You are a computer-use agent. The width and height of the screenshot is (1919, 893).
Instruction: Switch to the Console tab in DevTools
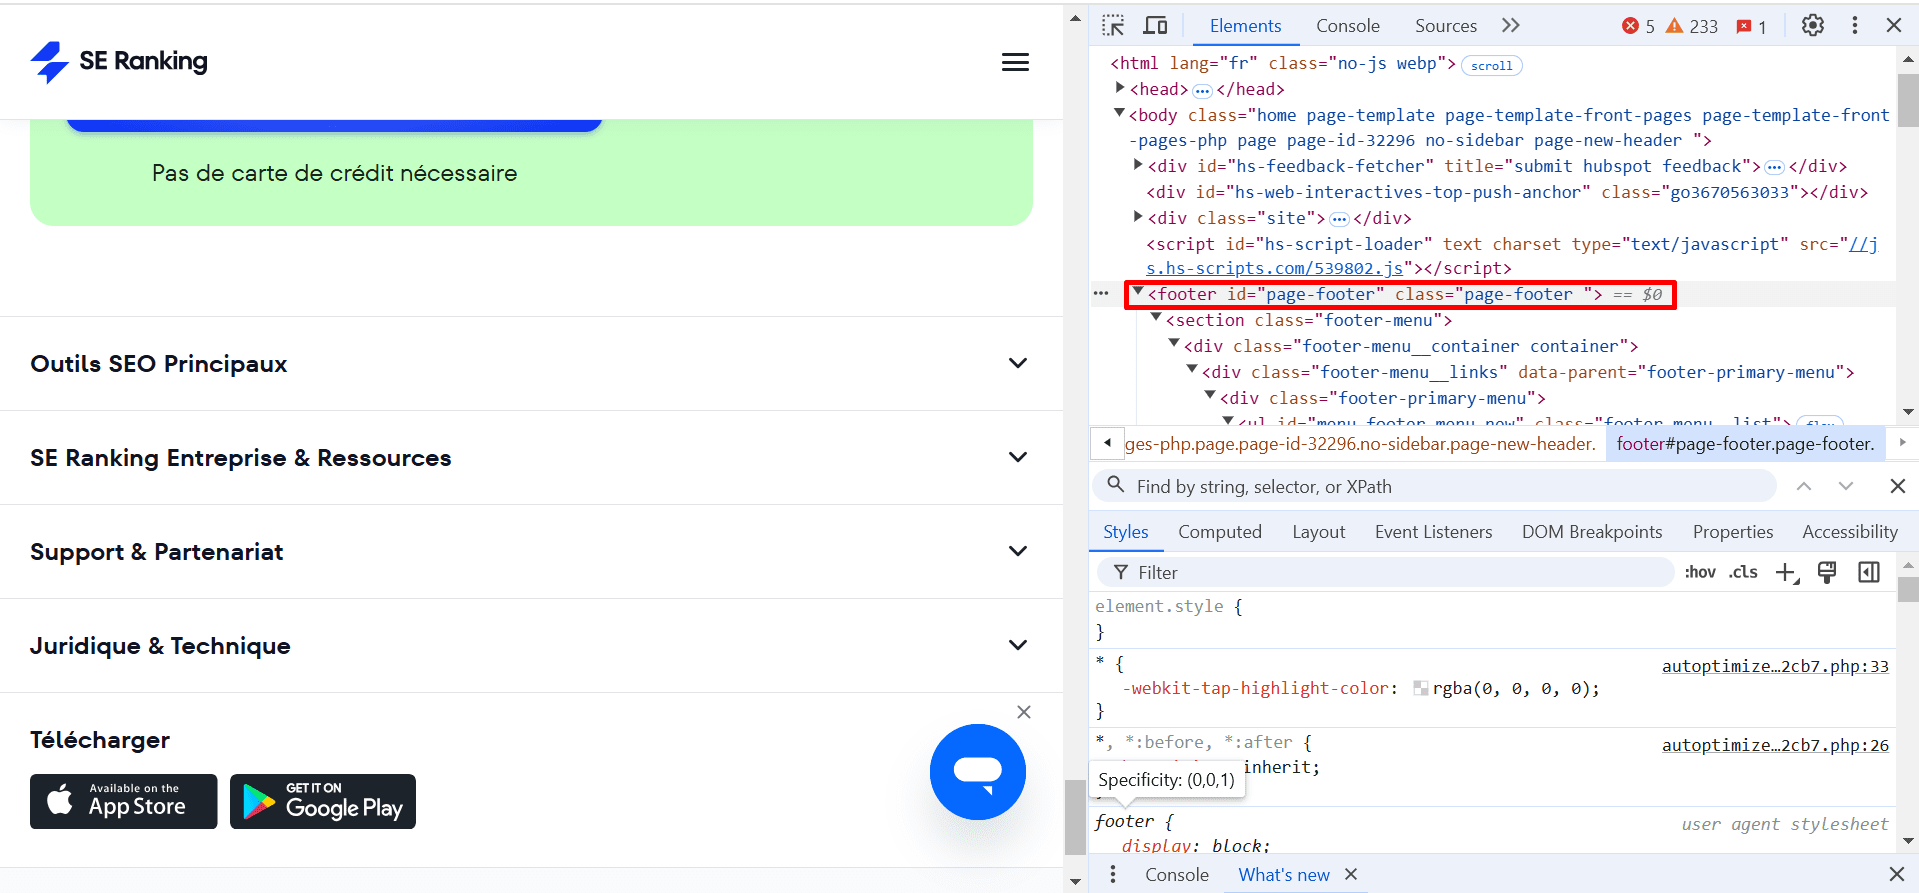point(1347,26)
